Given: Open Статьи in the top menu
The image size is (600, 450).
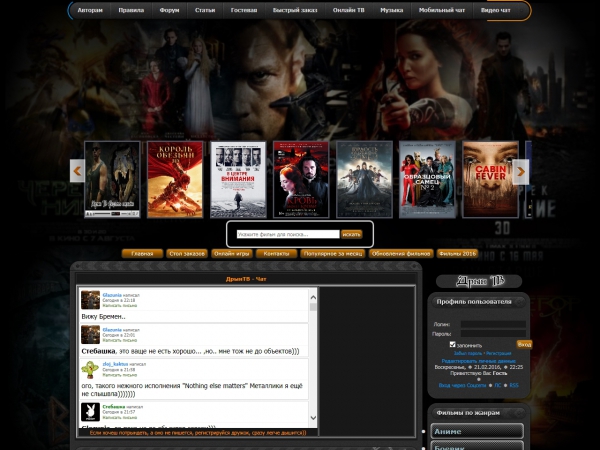Looking at the screenshot, I should 205,10.
